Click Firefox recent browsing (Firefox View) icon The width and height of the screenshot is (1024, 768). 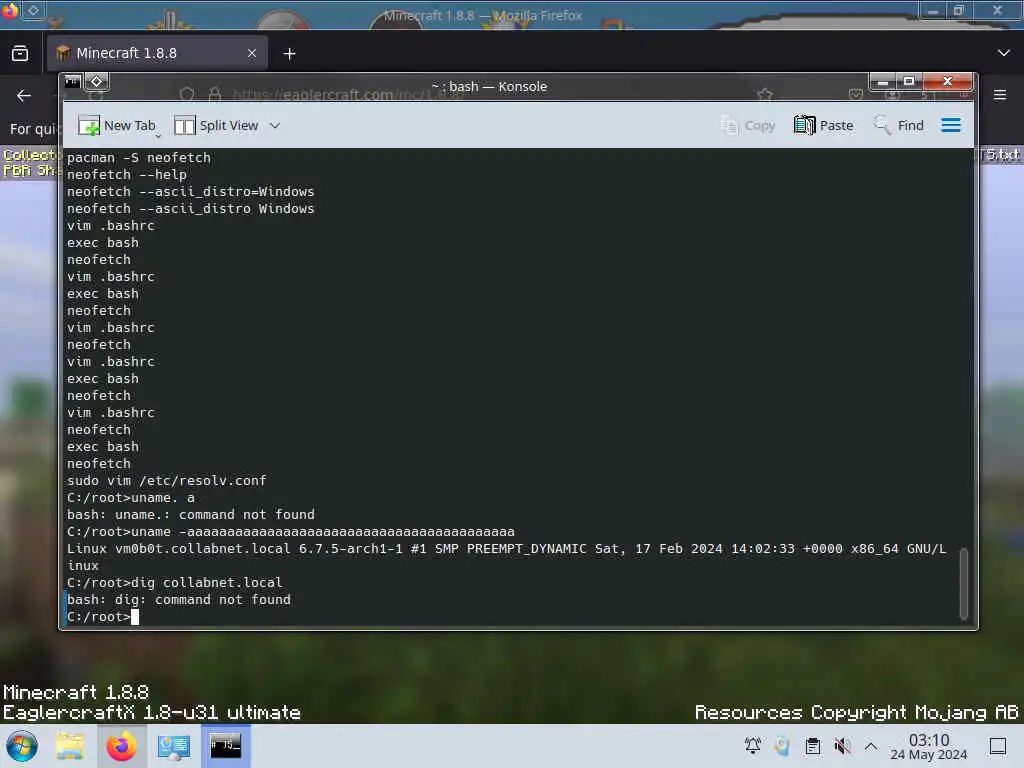[x=20, y=53]
